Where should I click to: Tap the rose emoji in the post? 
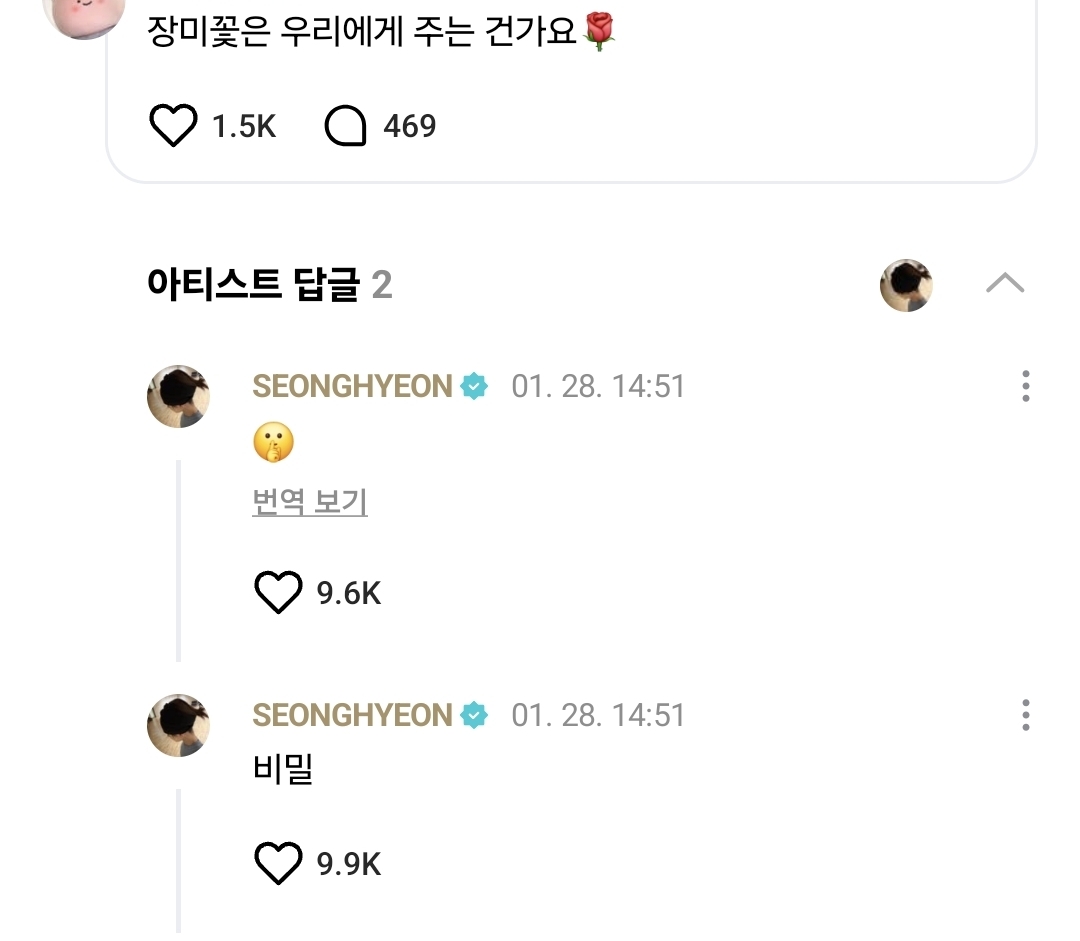point(599,31)
